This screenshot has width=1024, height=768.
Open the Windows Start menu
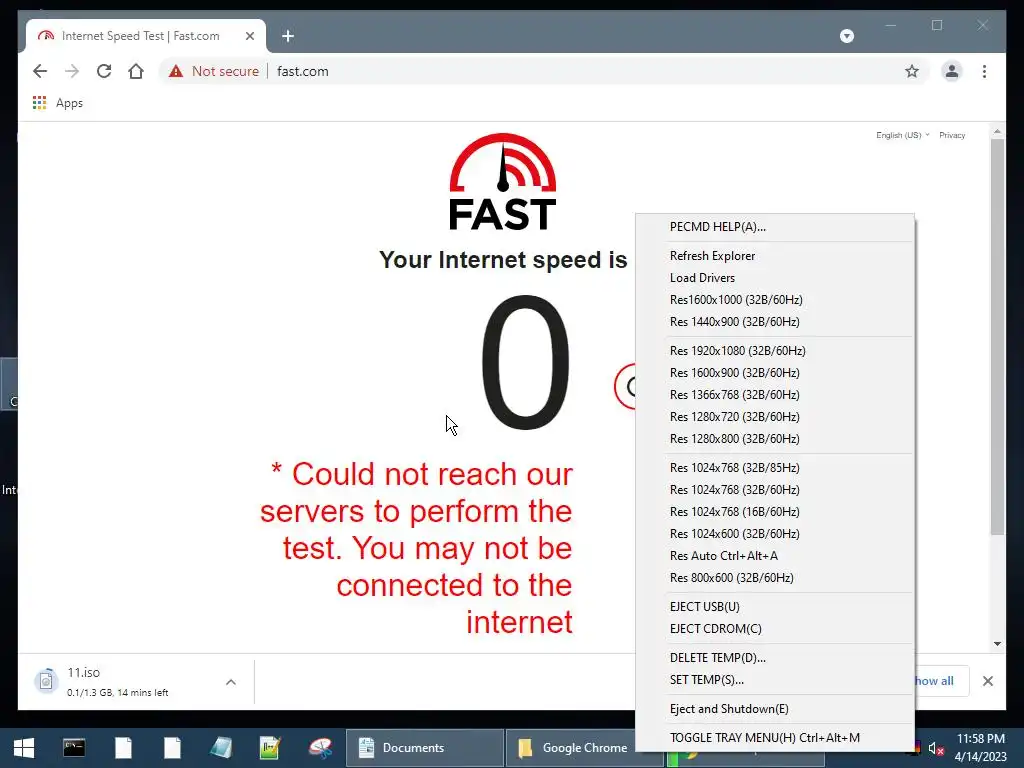[x=24, y=748]
